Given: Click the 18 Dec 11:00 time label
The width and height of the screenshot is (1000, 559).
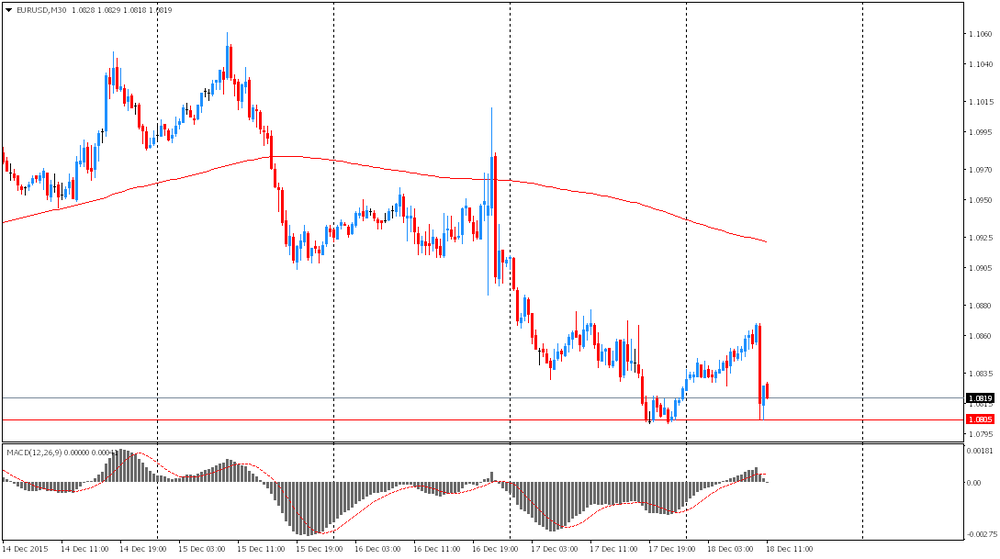Looking at the screenshot, I should [x=790, y=549].
